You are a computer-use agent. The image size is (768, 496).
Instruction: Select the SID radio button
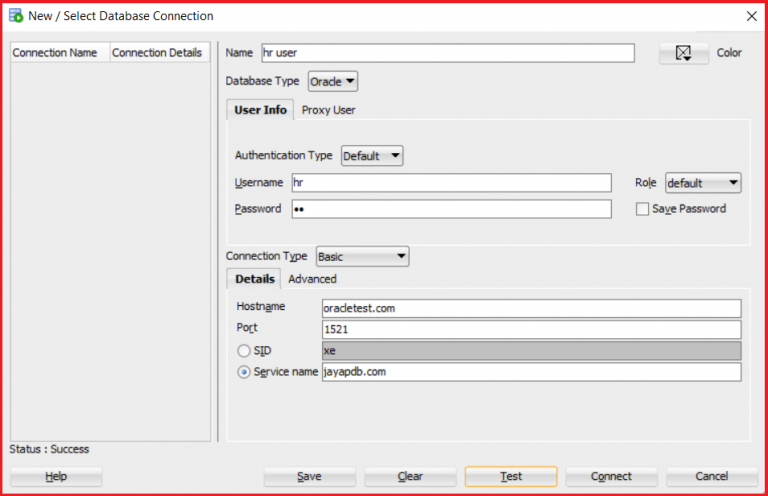tap(243, 351)
